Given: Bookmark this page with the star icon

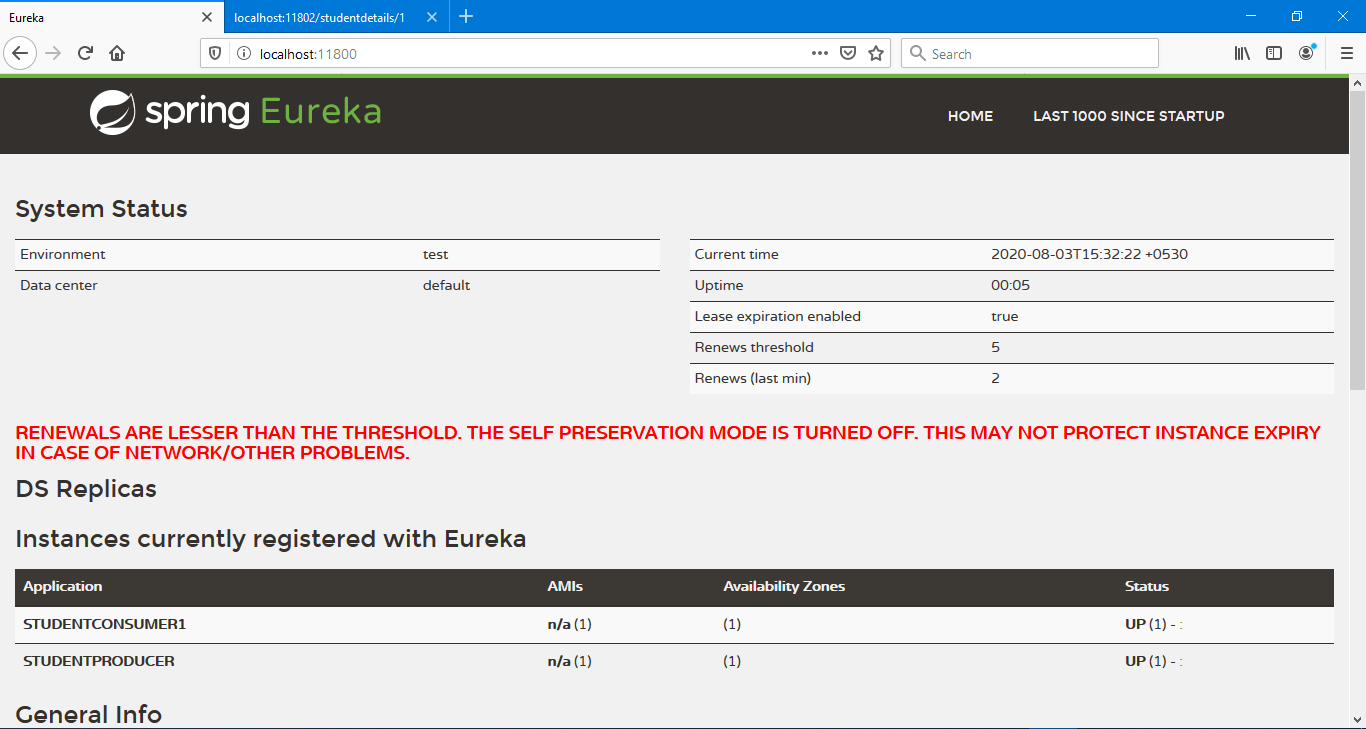Looking at the screenshot, I should (876, 54).
